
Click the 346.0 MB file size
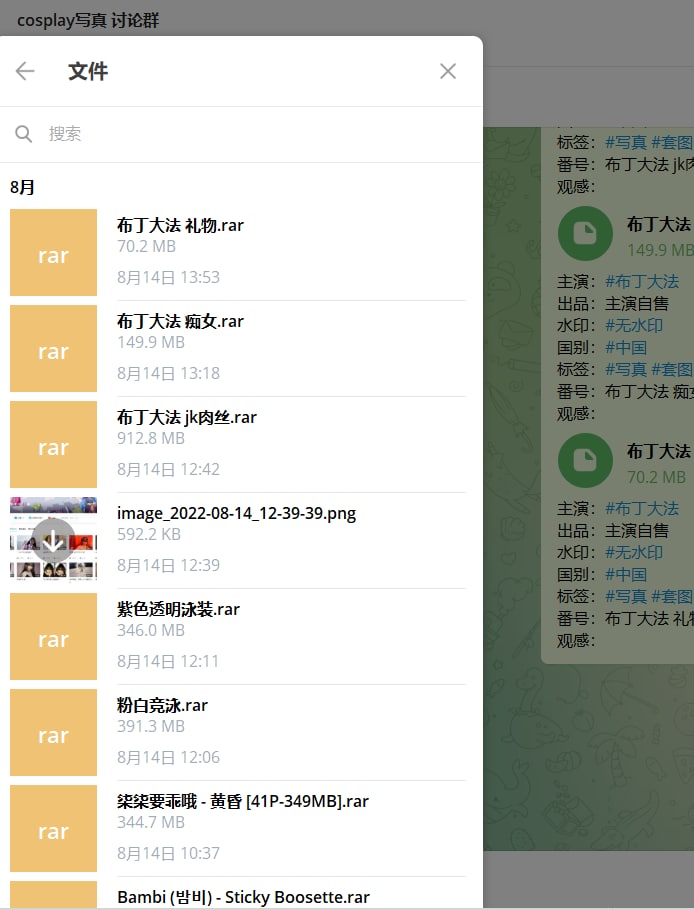[151, 630]
